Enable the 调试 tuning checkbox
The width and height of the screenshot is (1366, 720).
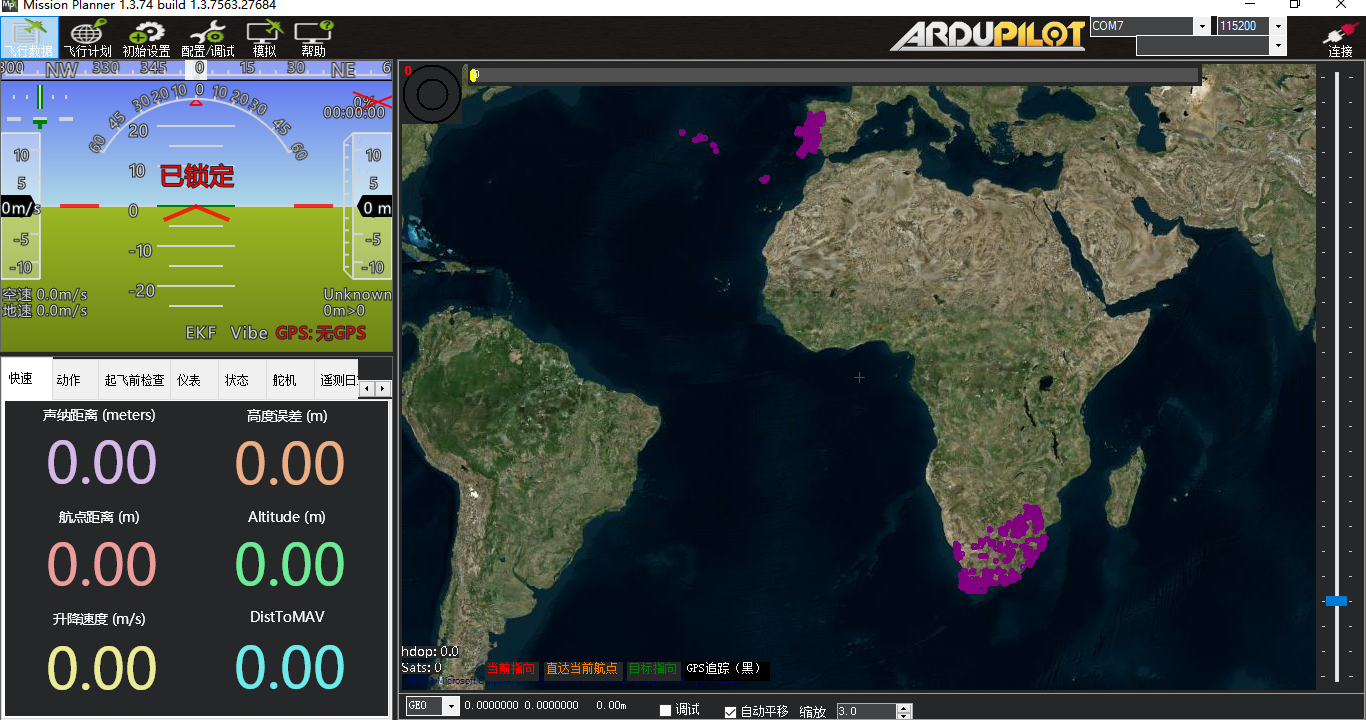666,710
